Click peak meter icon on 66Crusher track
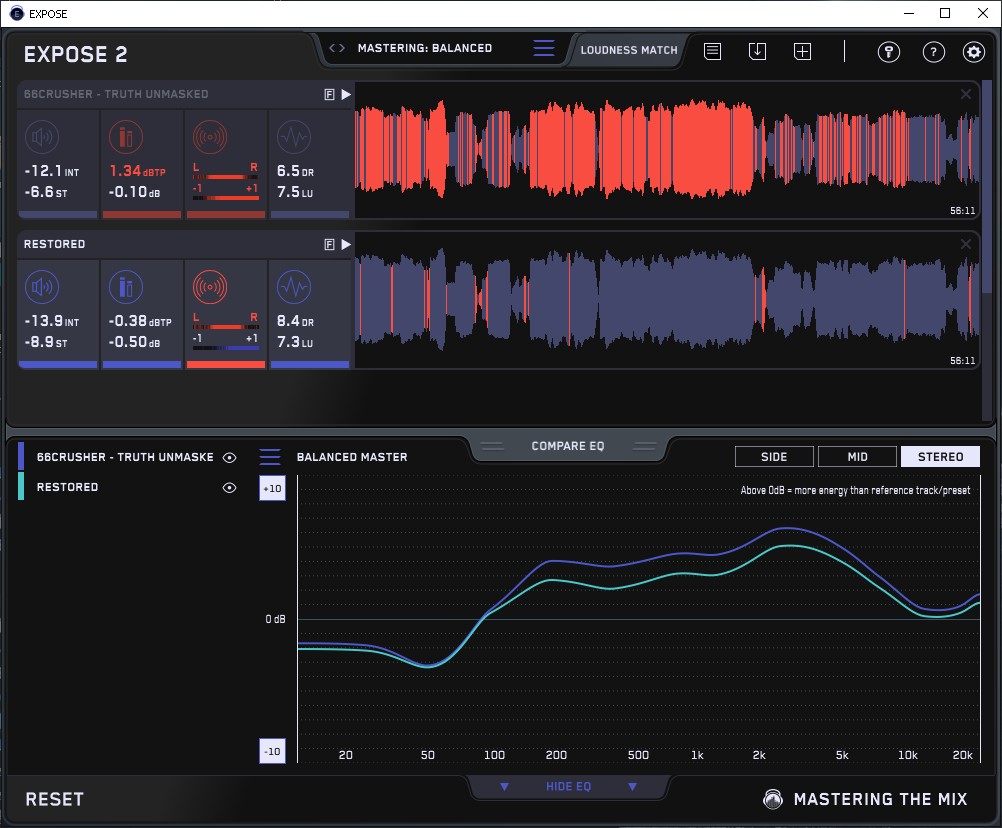 (x=126, y=137)
